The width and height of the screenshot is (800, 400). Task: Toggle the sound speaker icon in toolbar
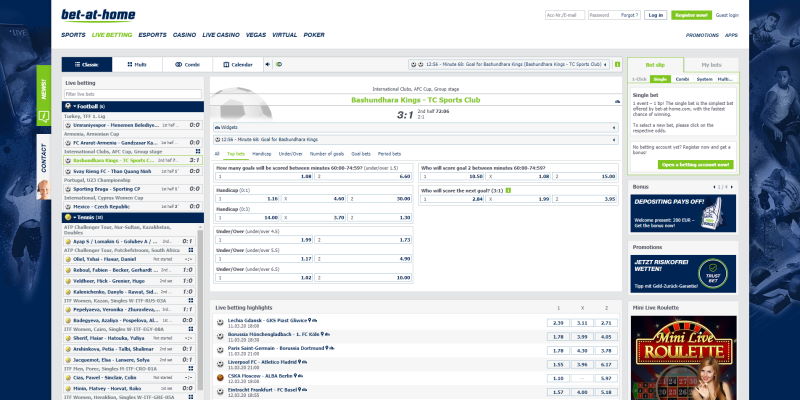[268, 64]
